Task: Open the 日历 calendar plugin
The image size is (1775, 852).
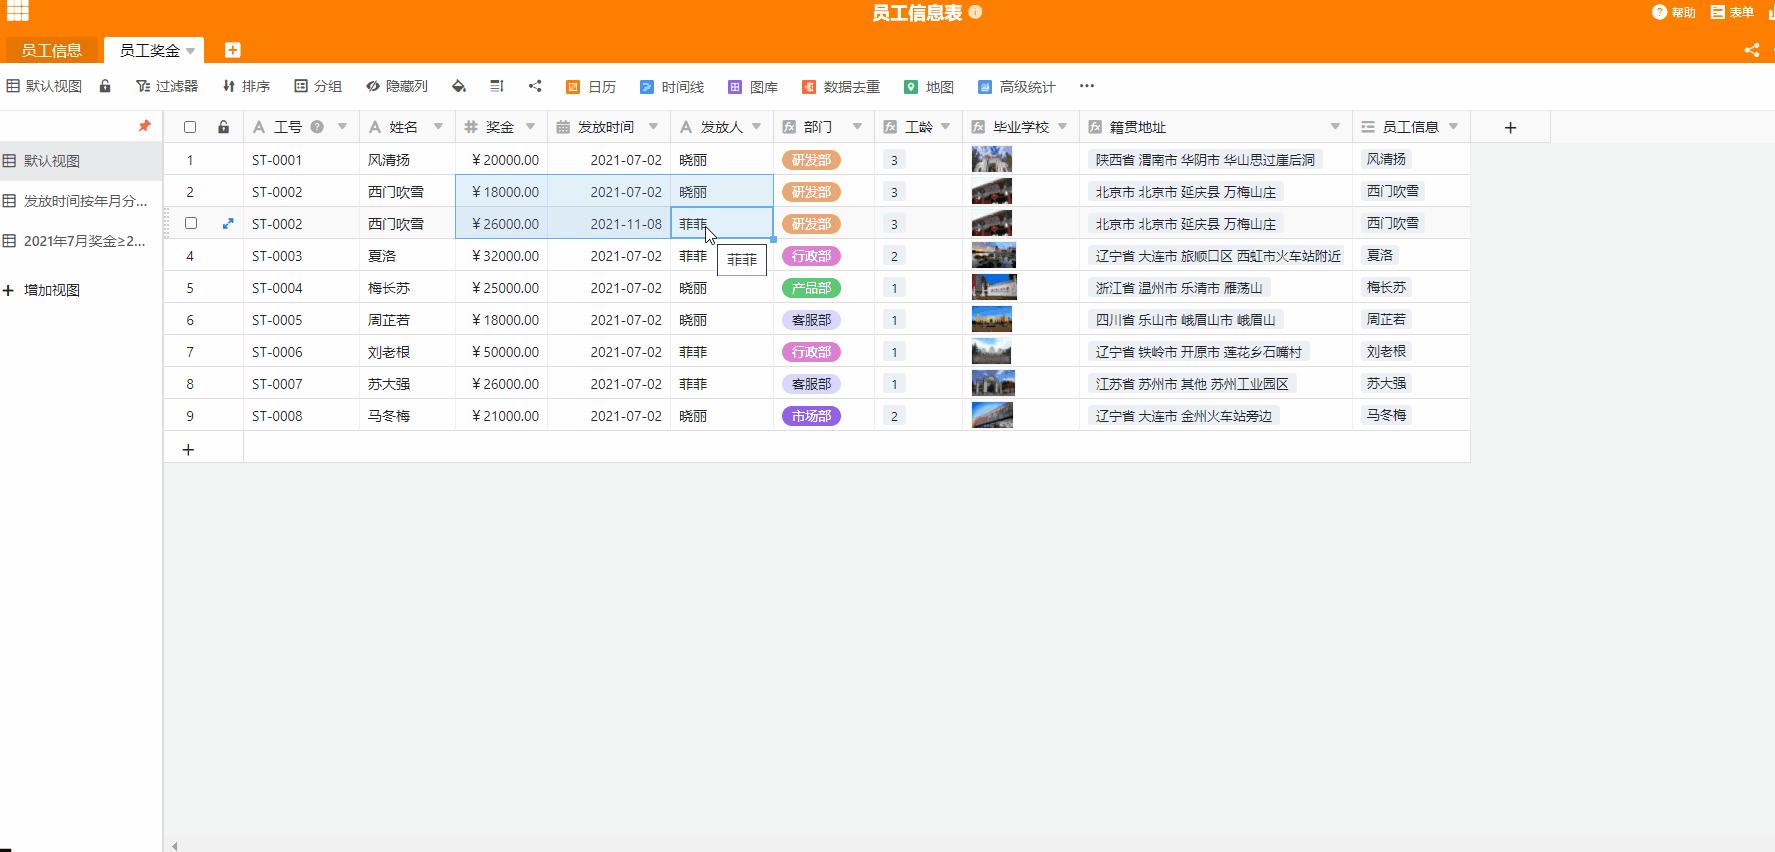Action: click(x=591, y=87)
